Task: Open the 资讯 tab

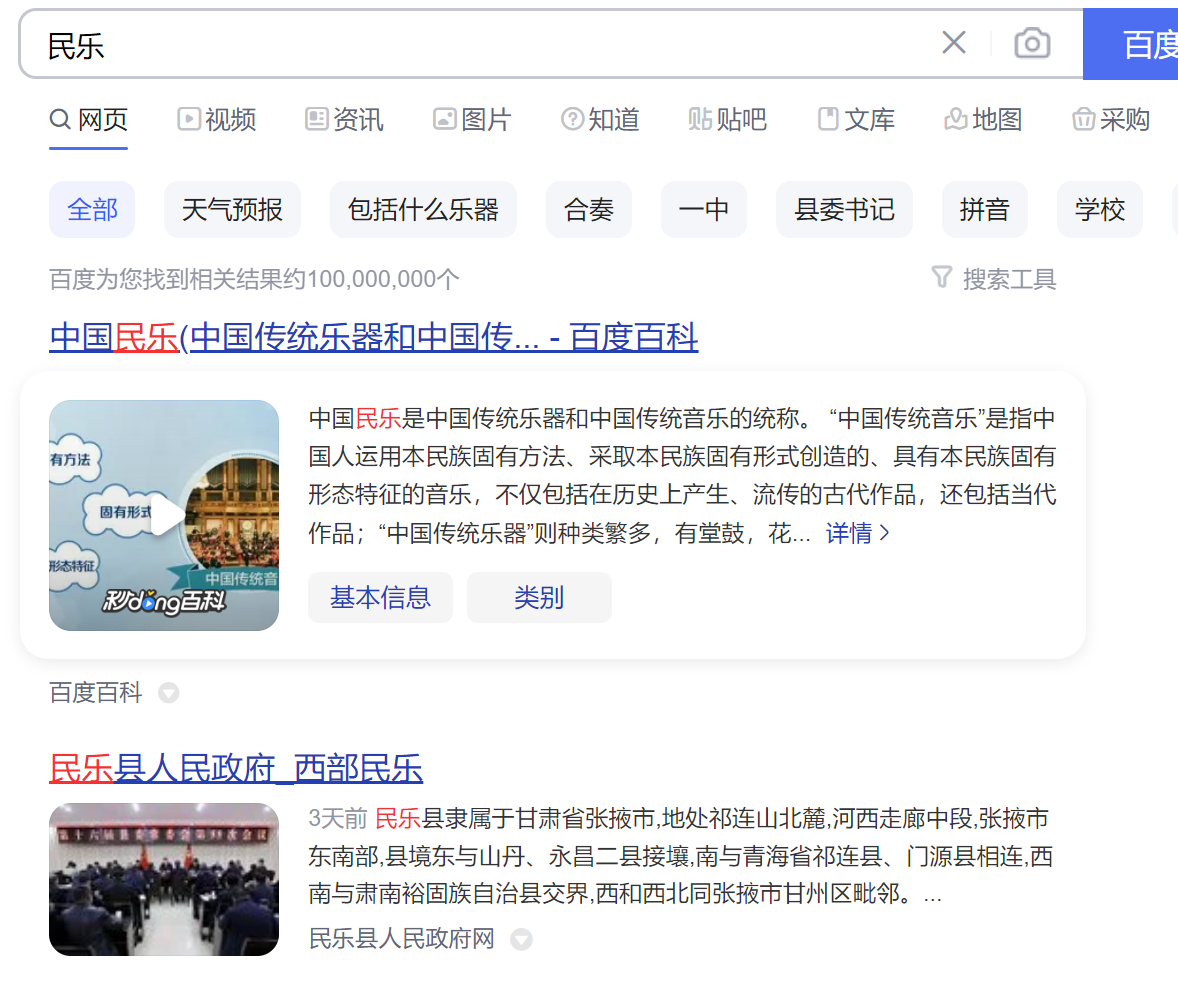Action: click(344, 119)
